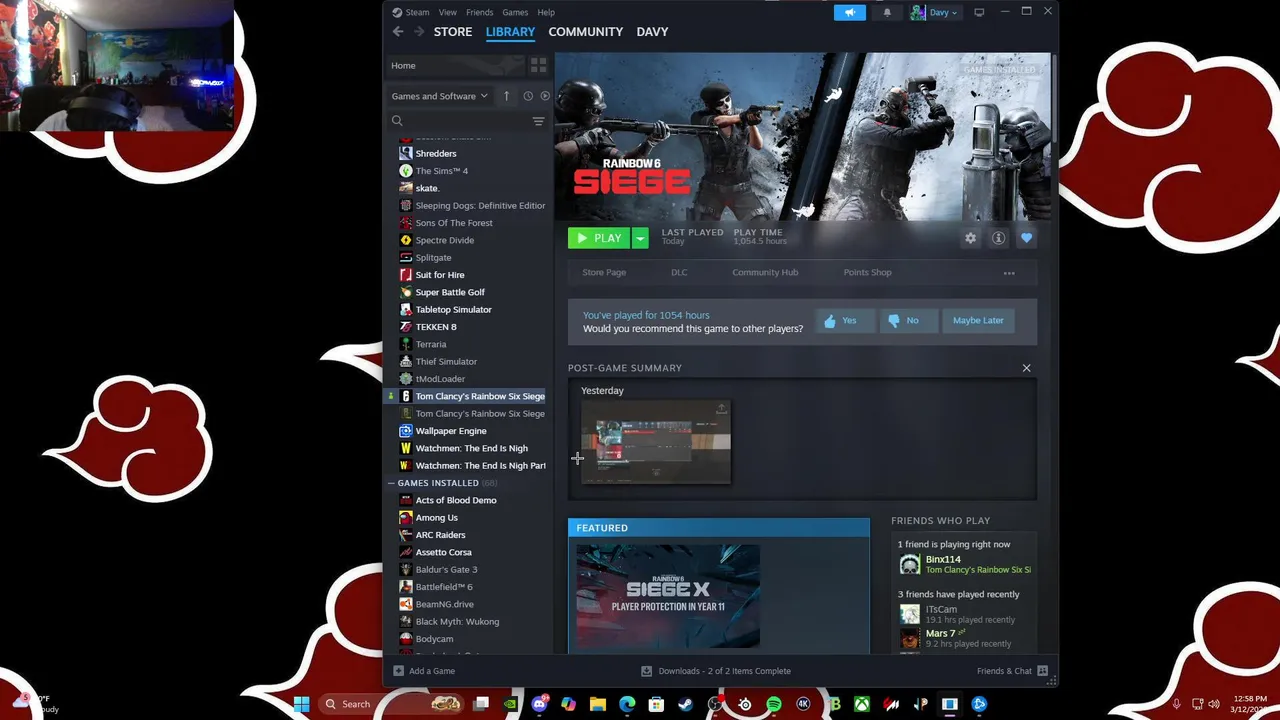
Task: Select Black Myth: Wukong in the list
Action: pos(457,622)
